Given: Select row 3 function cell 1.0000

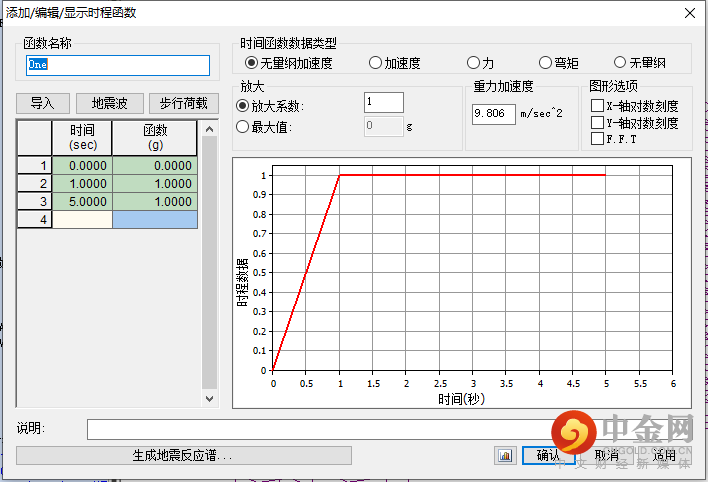Looking at the screenshot, I should coord(155,201).
